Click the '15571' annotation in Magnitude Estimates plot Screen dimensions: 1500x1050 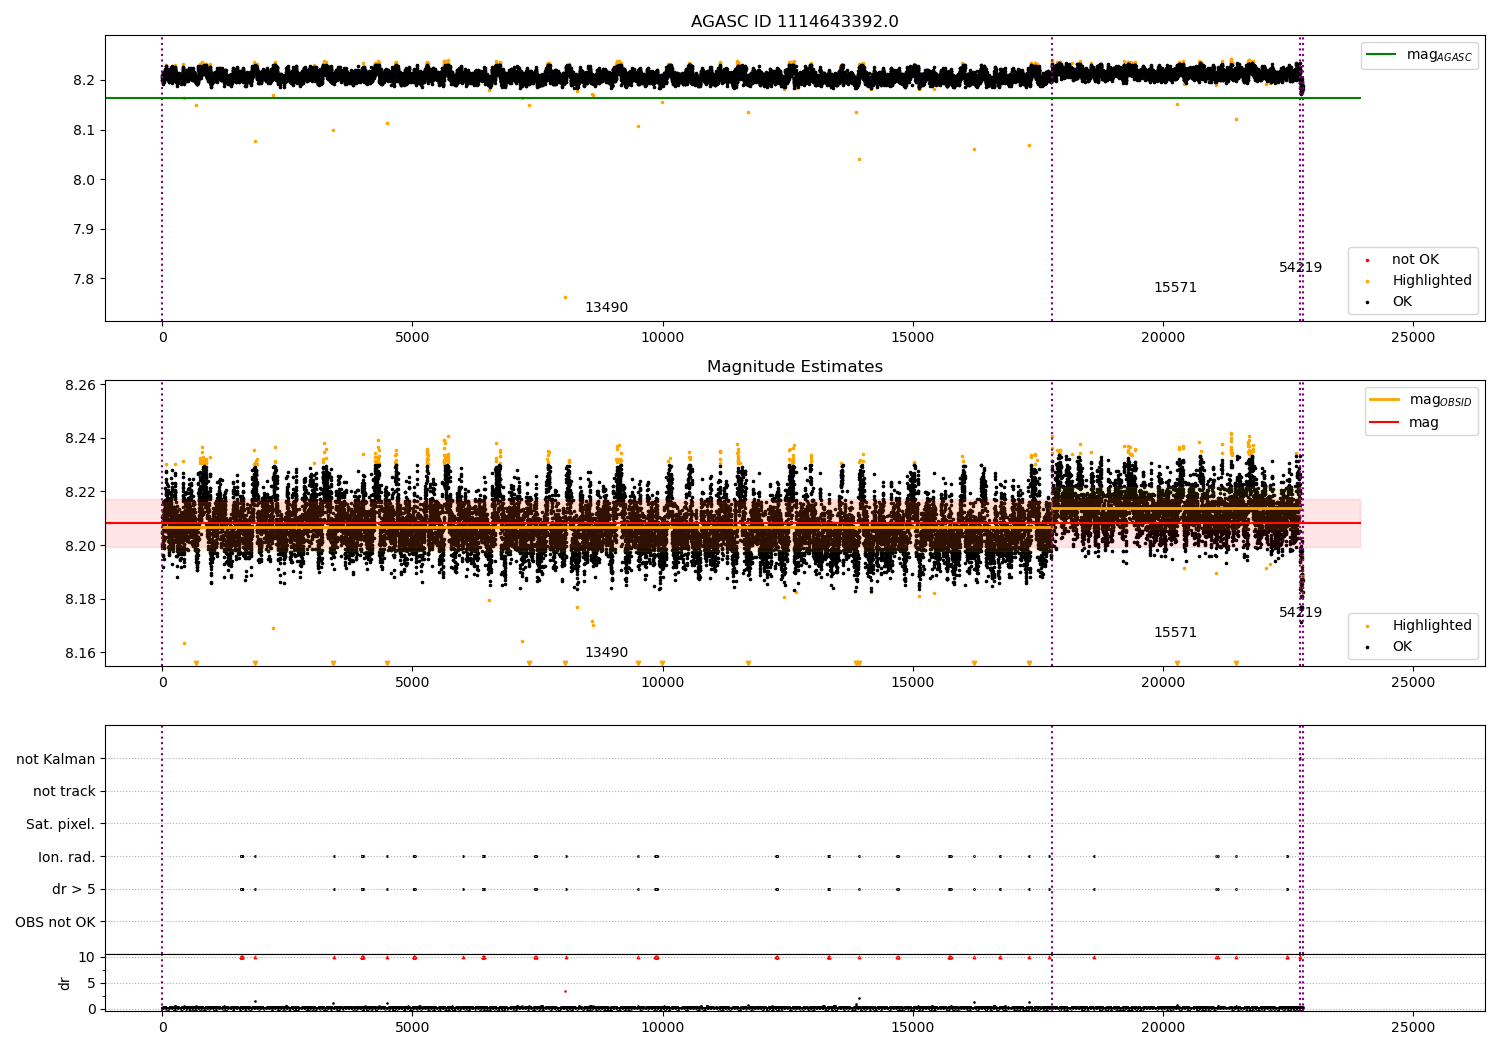pos(1175,633)
